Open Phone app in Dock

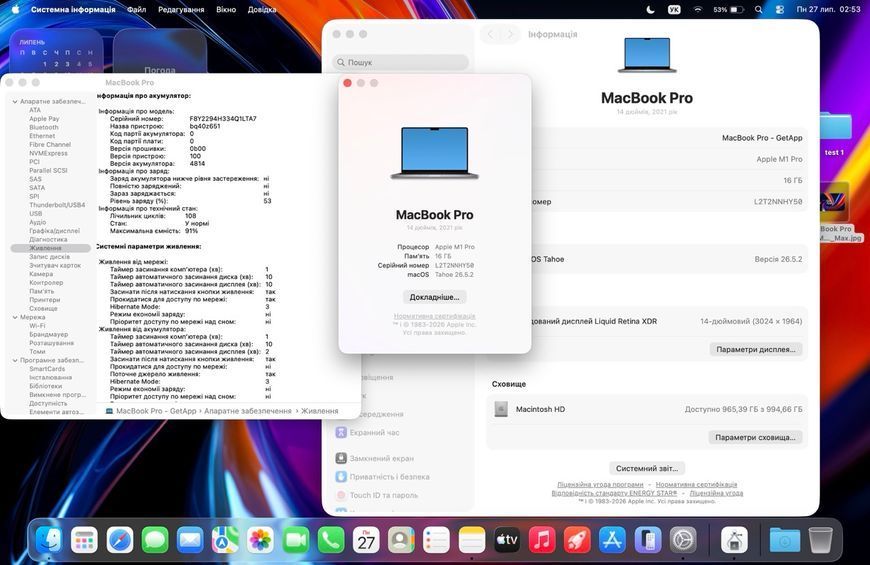click(x=331, y=539)
